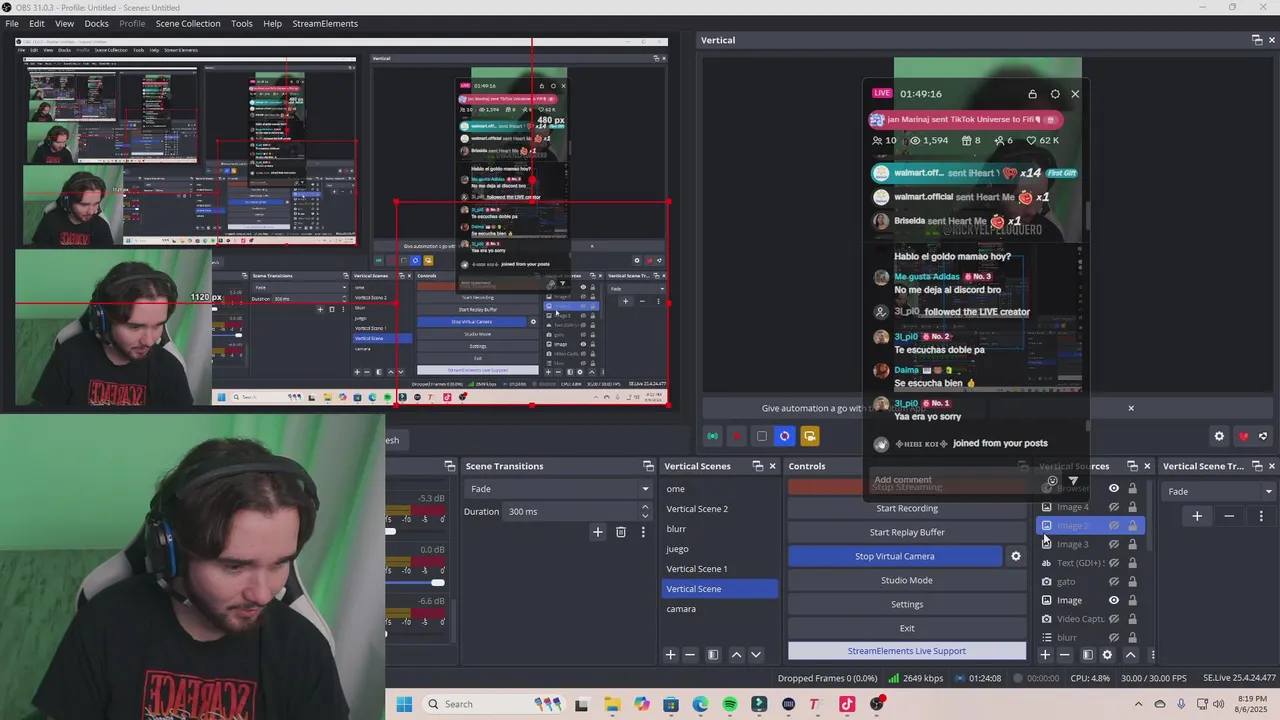Remove the Vertical Scene Transition

click(1229, 516)
